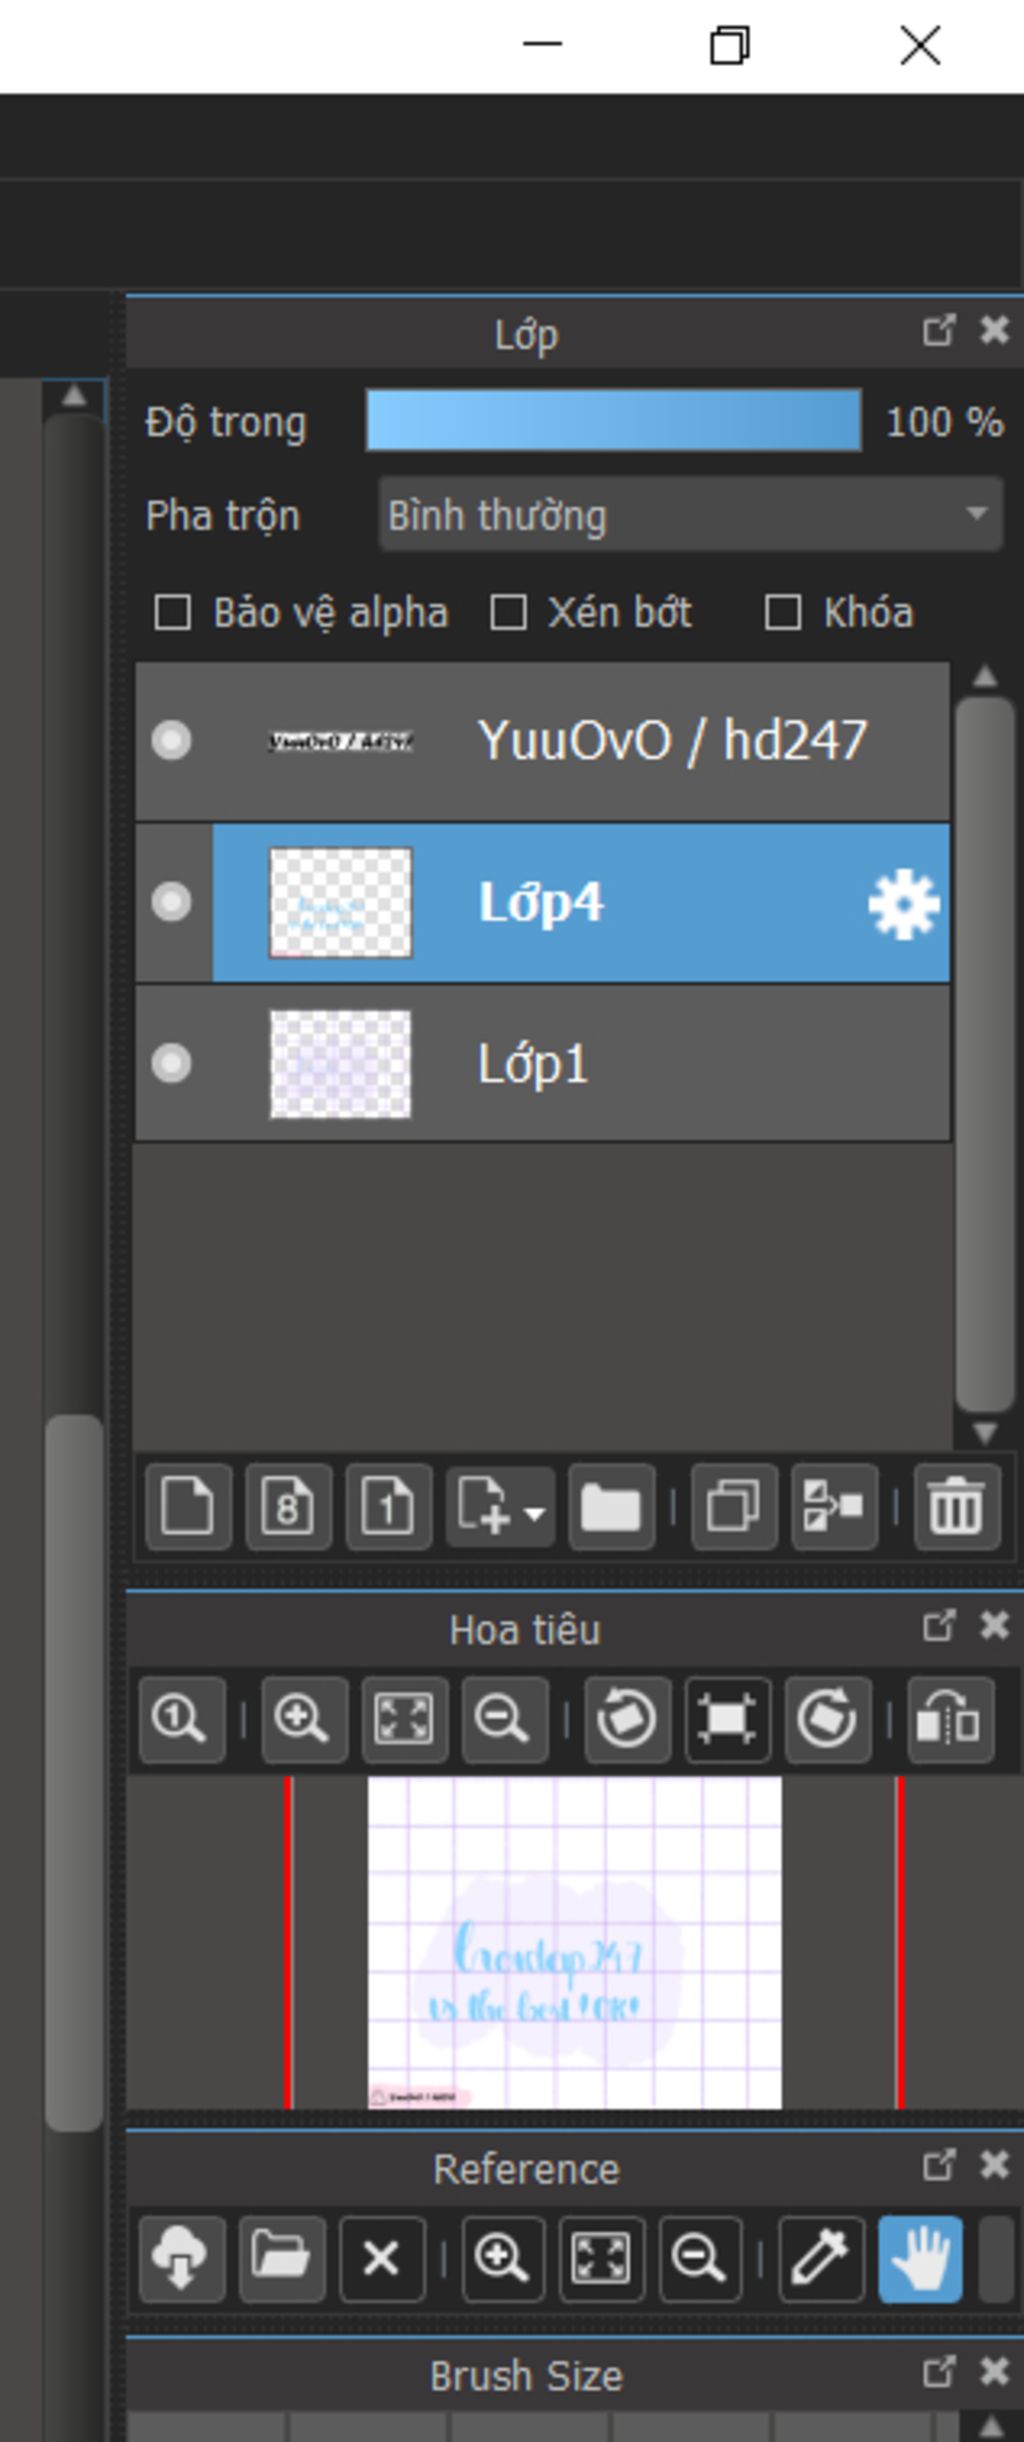Add a new 8-bit layer
This screenshot has width=1024, height=2442.
coord(288,1506)
